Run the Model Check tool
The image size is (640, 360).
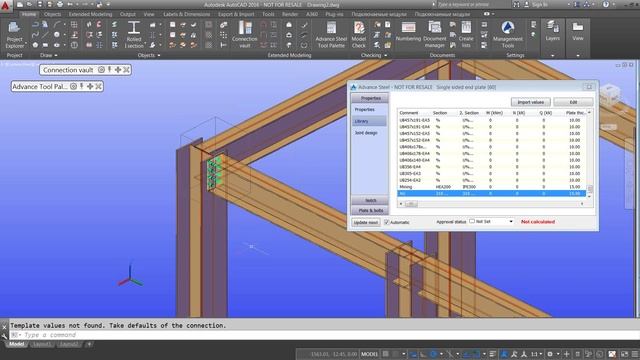(359, 35)
